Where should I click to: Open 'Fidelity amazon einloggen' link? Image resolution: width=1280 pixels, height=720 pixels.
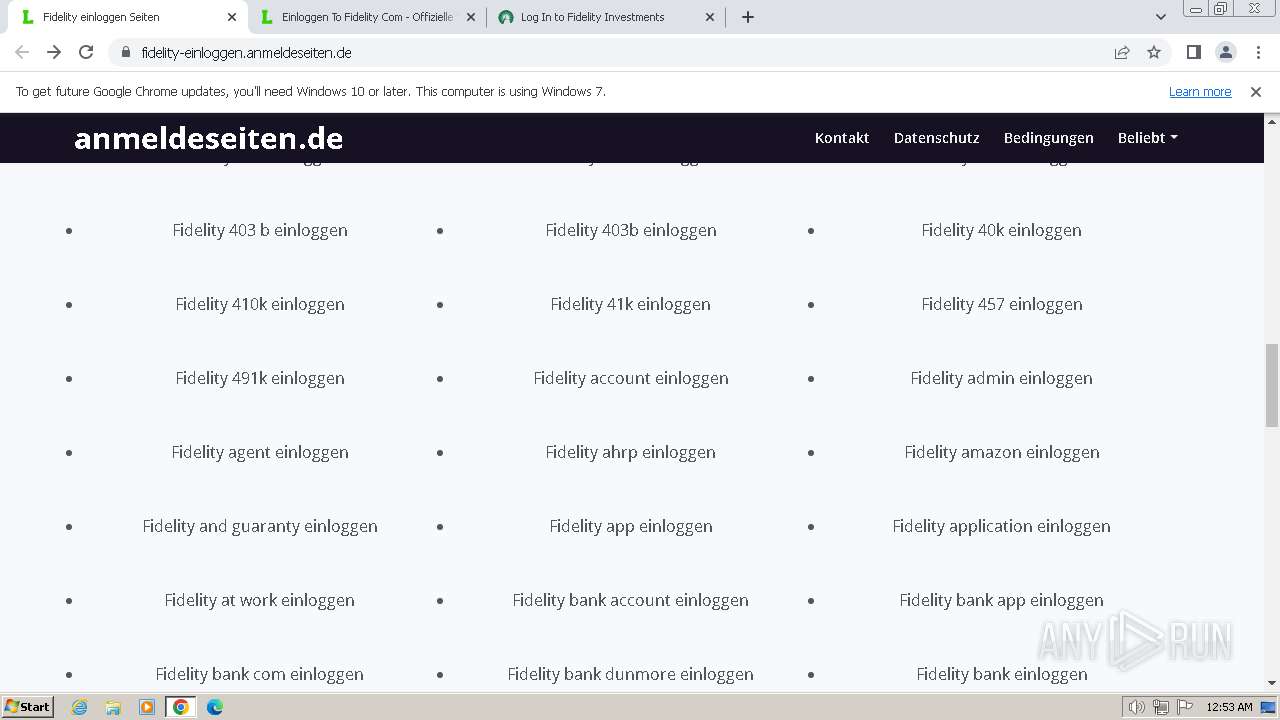point(1001,452)
